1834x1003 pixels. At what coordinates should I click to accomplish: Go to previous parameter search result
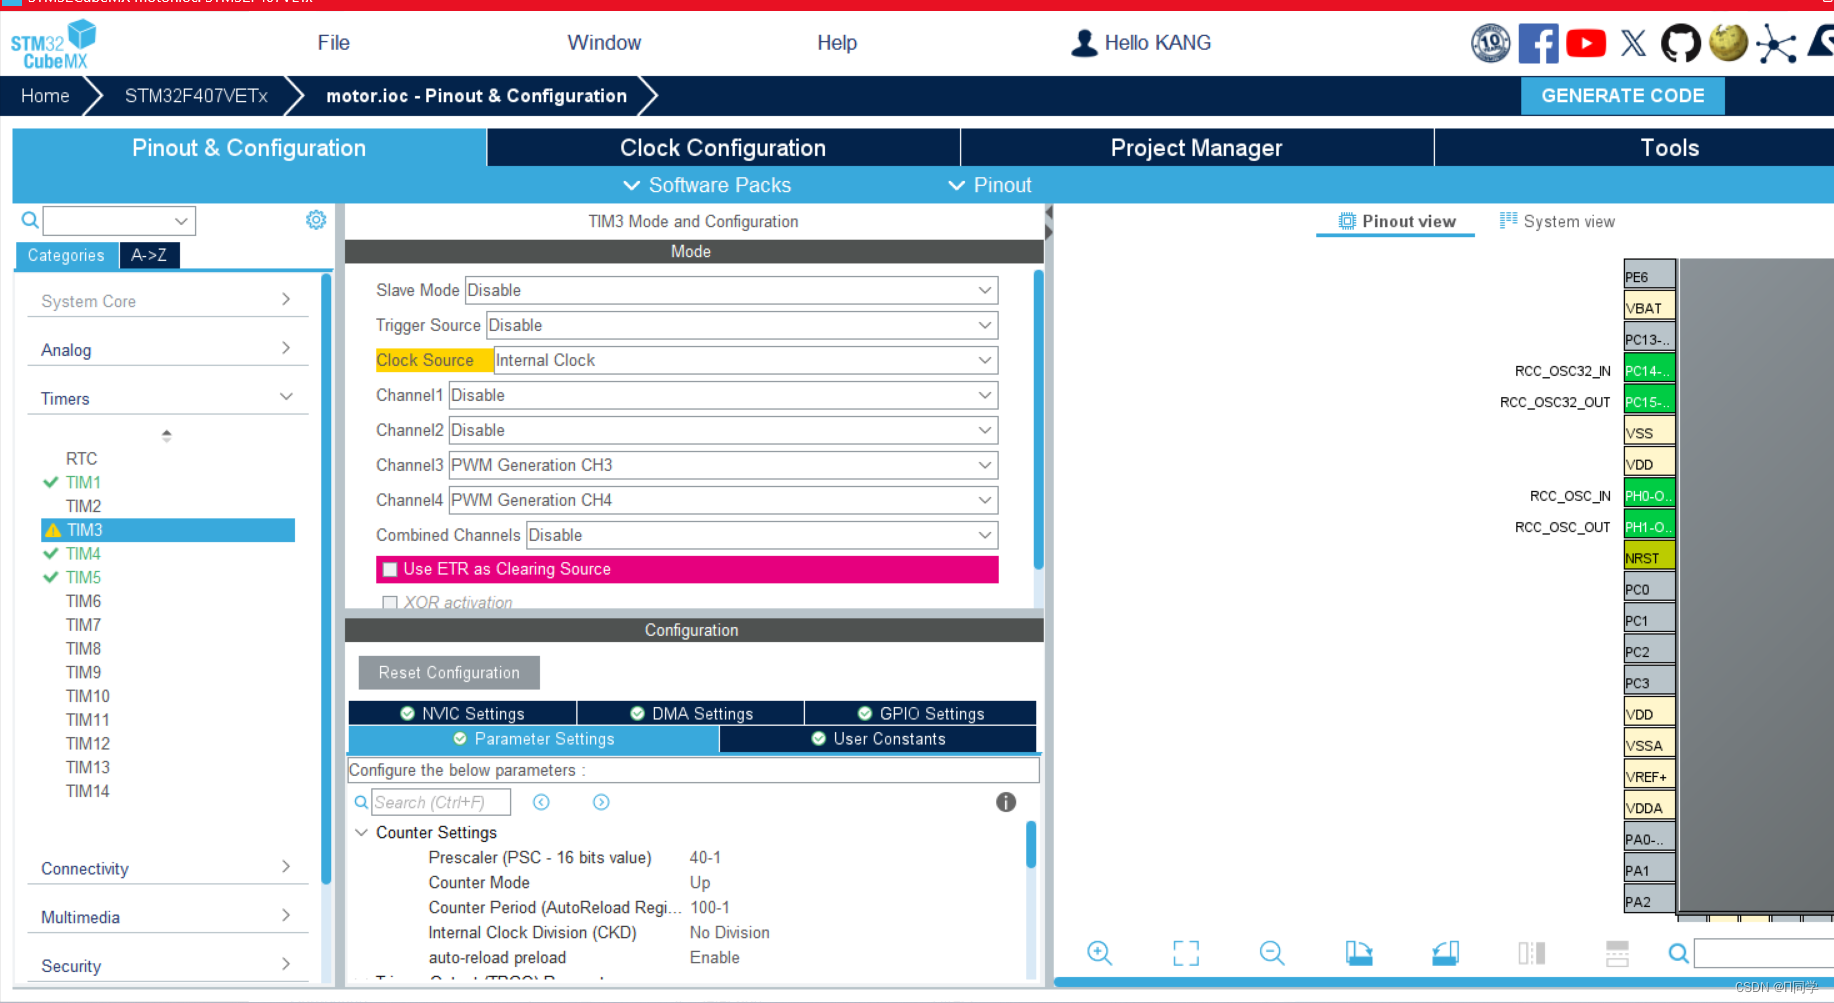coord(541,802)
